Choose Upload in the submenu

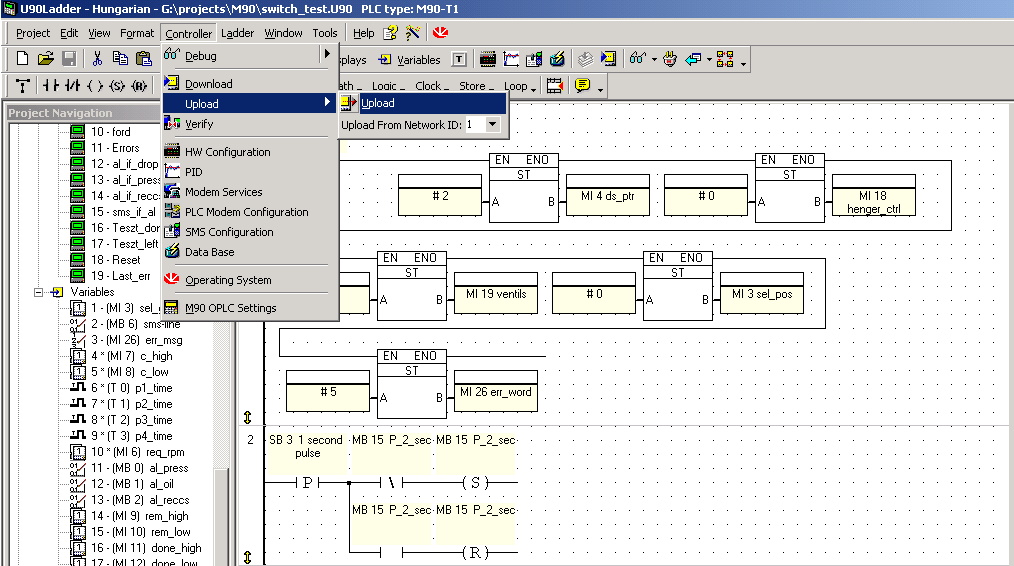click(x=424, y=103)
